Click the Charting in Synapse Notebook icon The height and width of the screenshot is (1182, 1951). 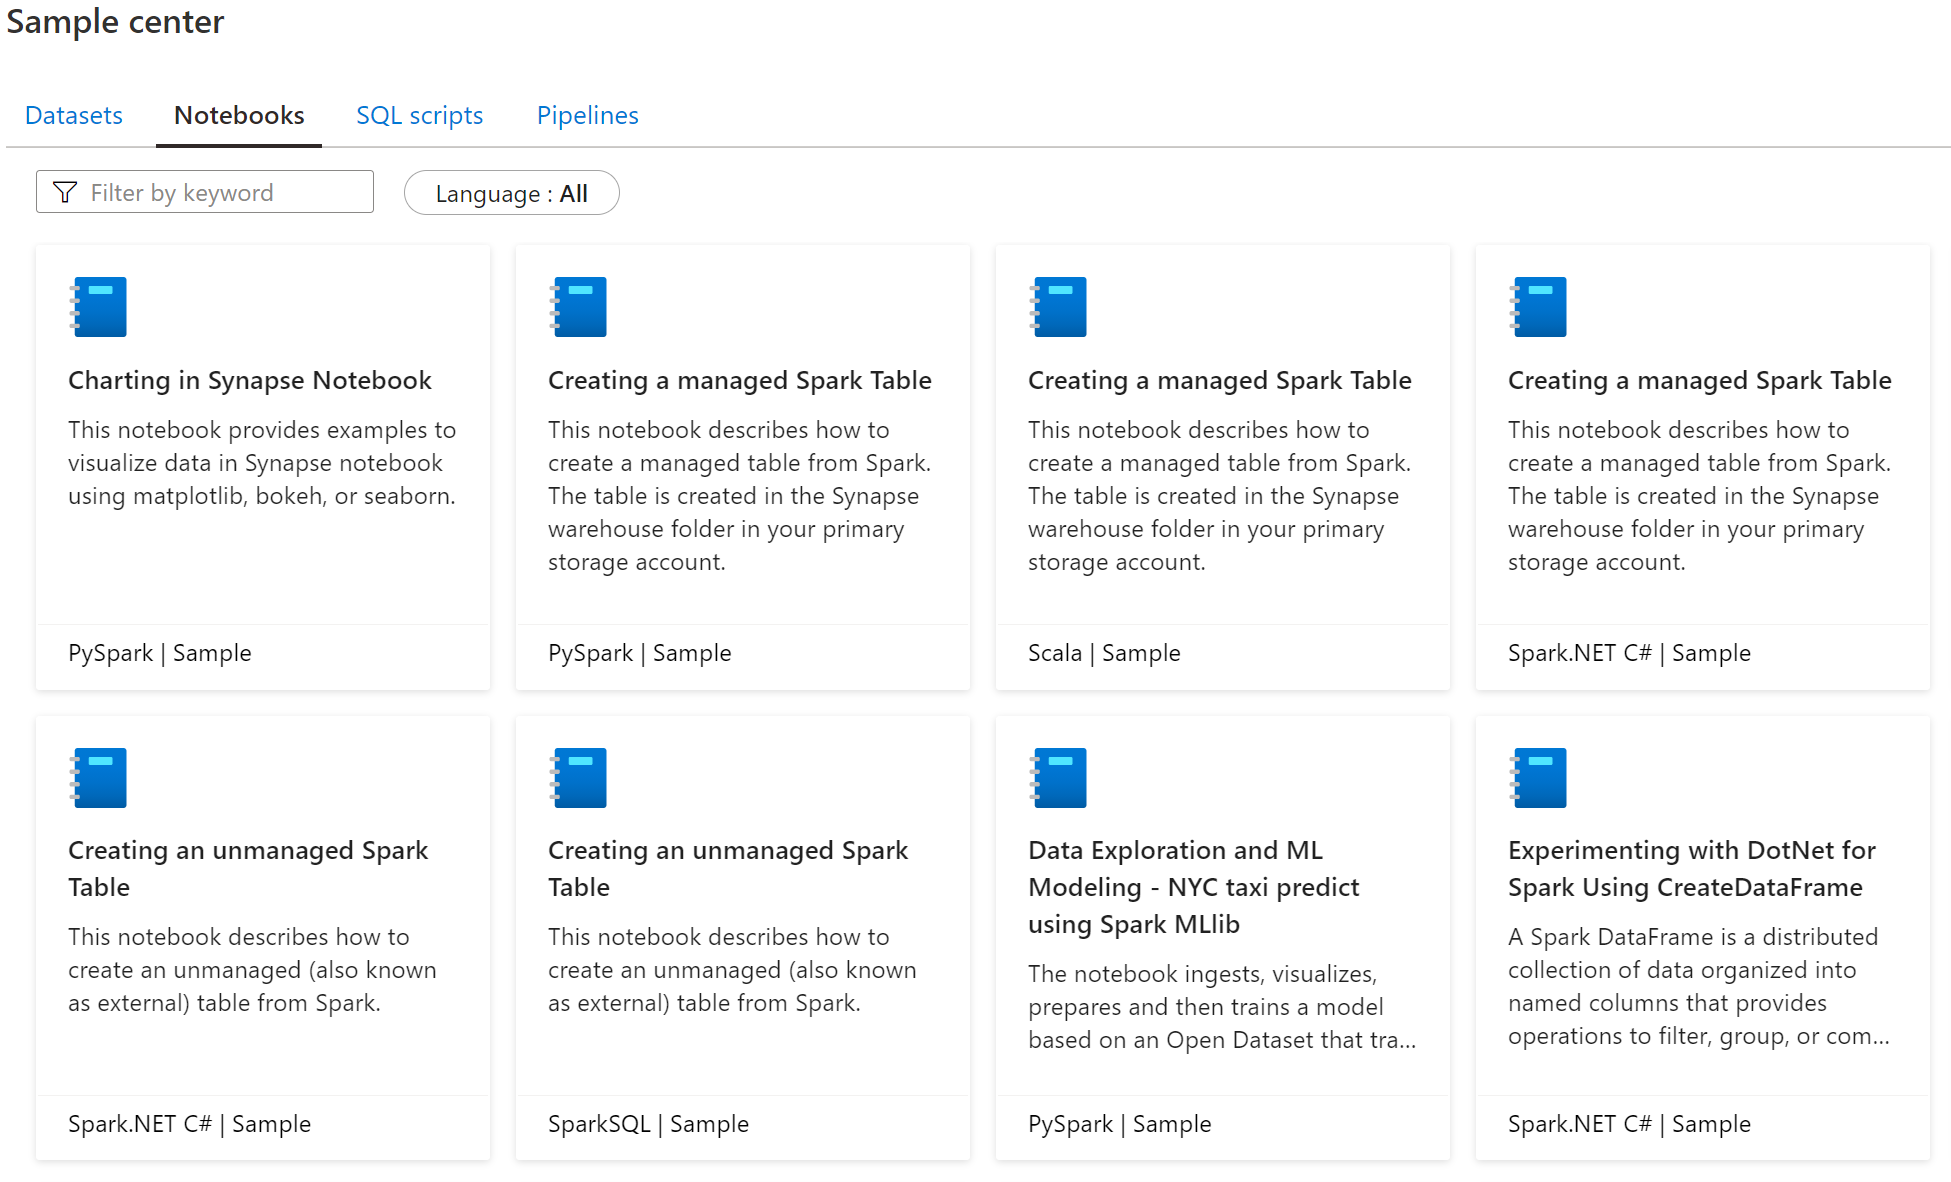(98, 307)
